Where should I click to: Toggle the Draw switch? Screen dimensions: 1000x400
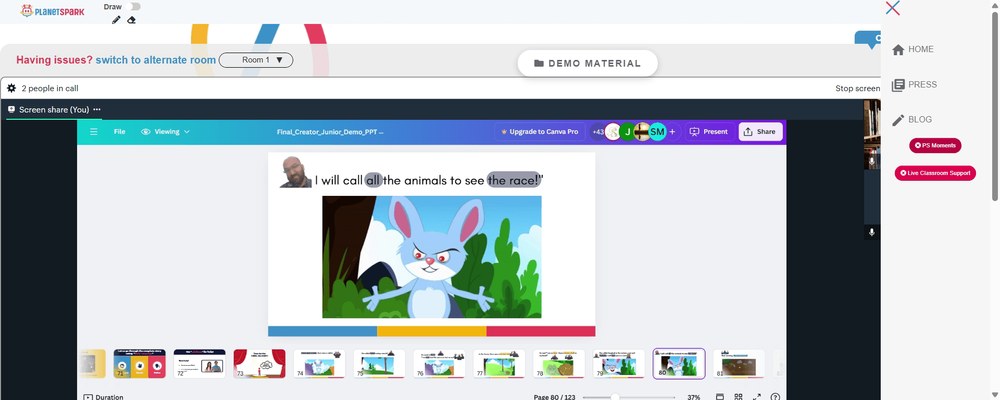(x=133, y=6)
